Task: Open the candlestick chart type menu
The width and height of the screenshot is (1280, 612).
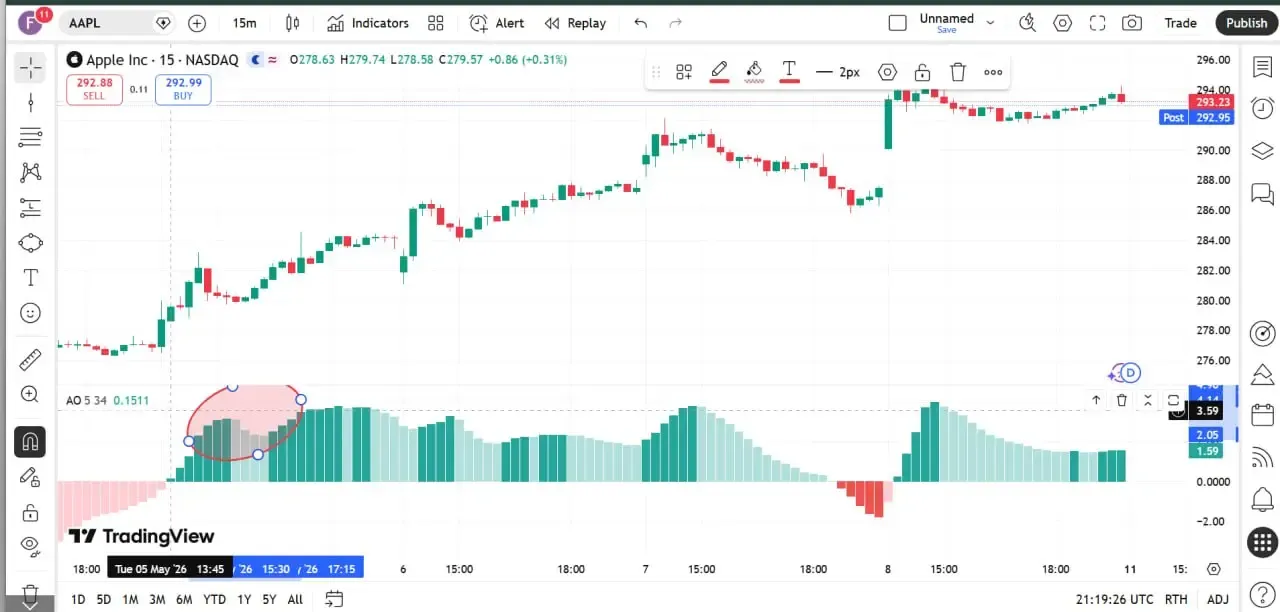Action: click(x=292, y=23)
